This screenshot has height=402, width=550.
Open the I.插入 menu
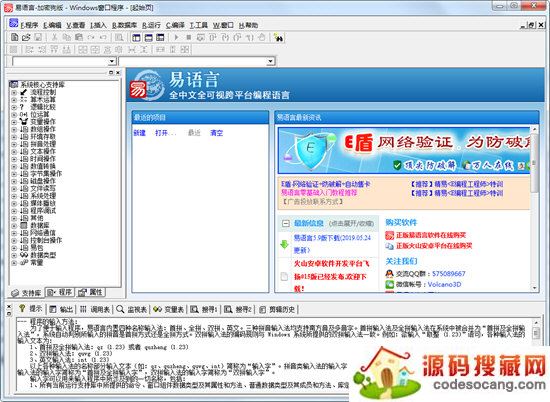click(x=98, y=25)
